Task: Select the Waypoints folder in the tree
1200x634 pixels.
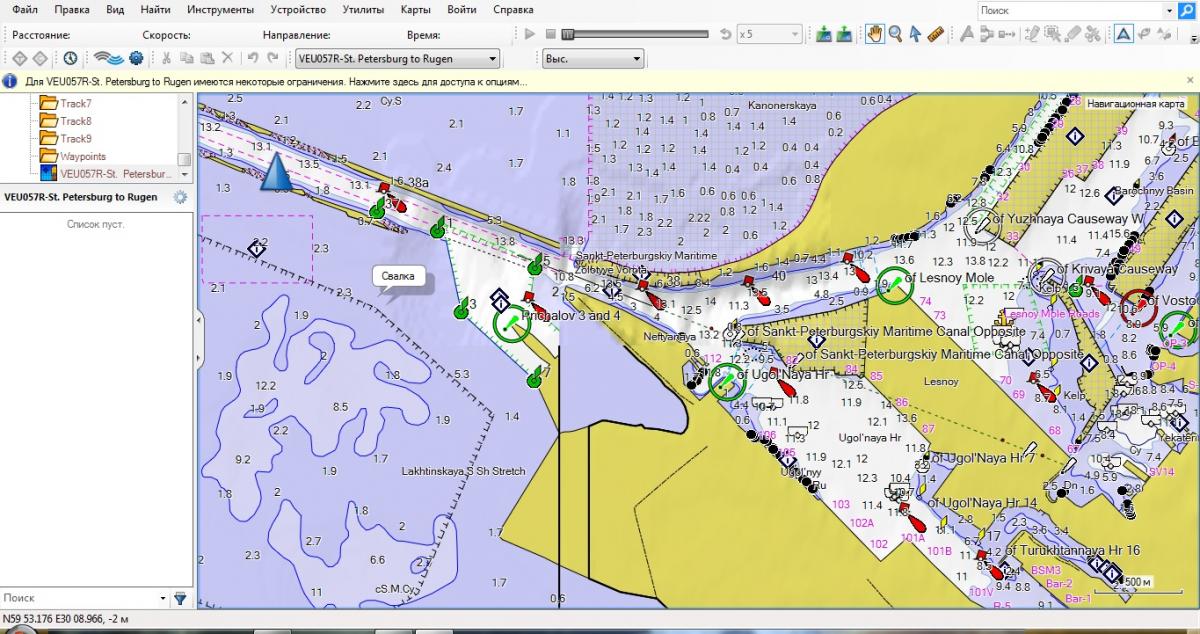Action: (x=82, y=156)
